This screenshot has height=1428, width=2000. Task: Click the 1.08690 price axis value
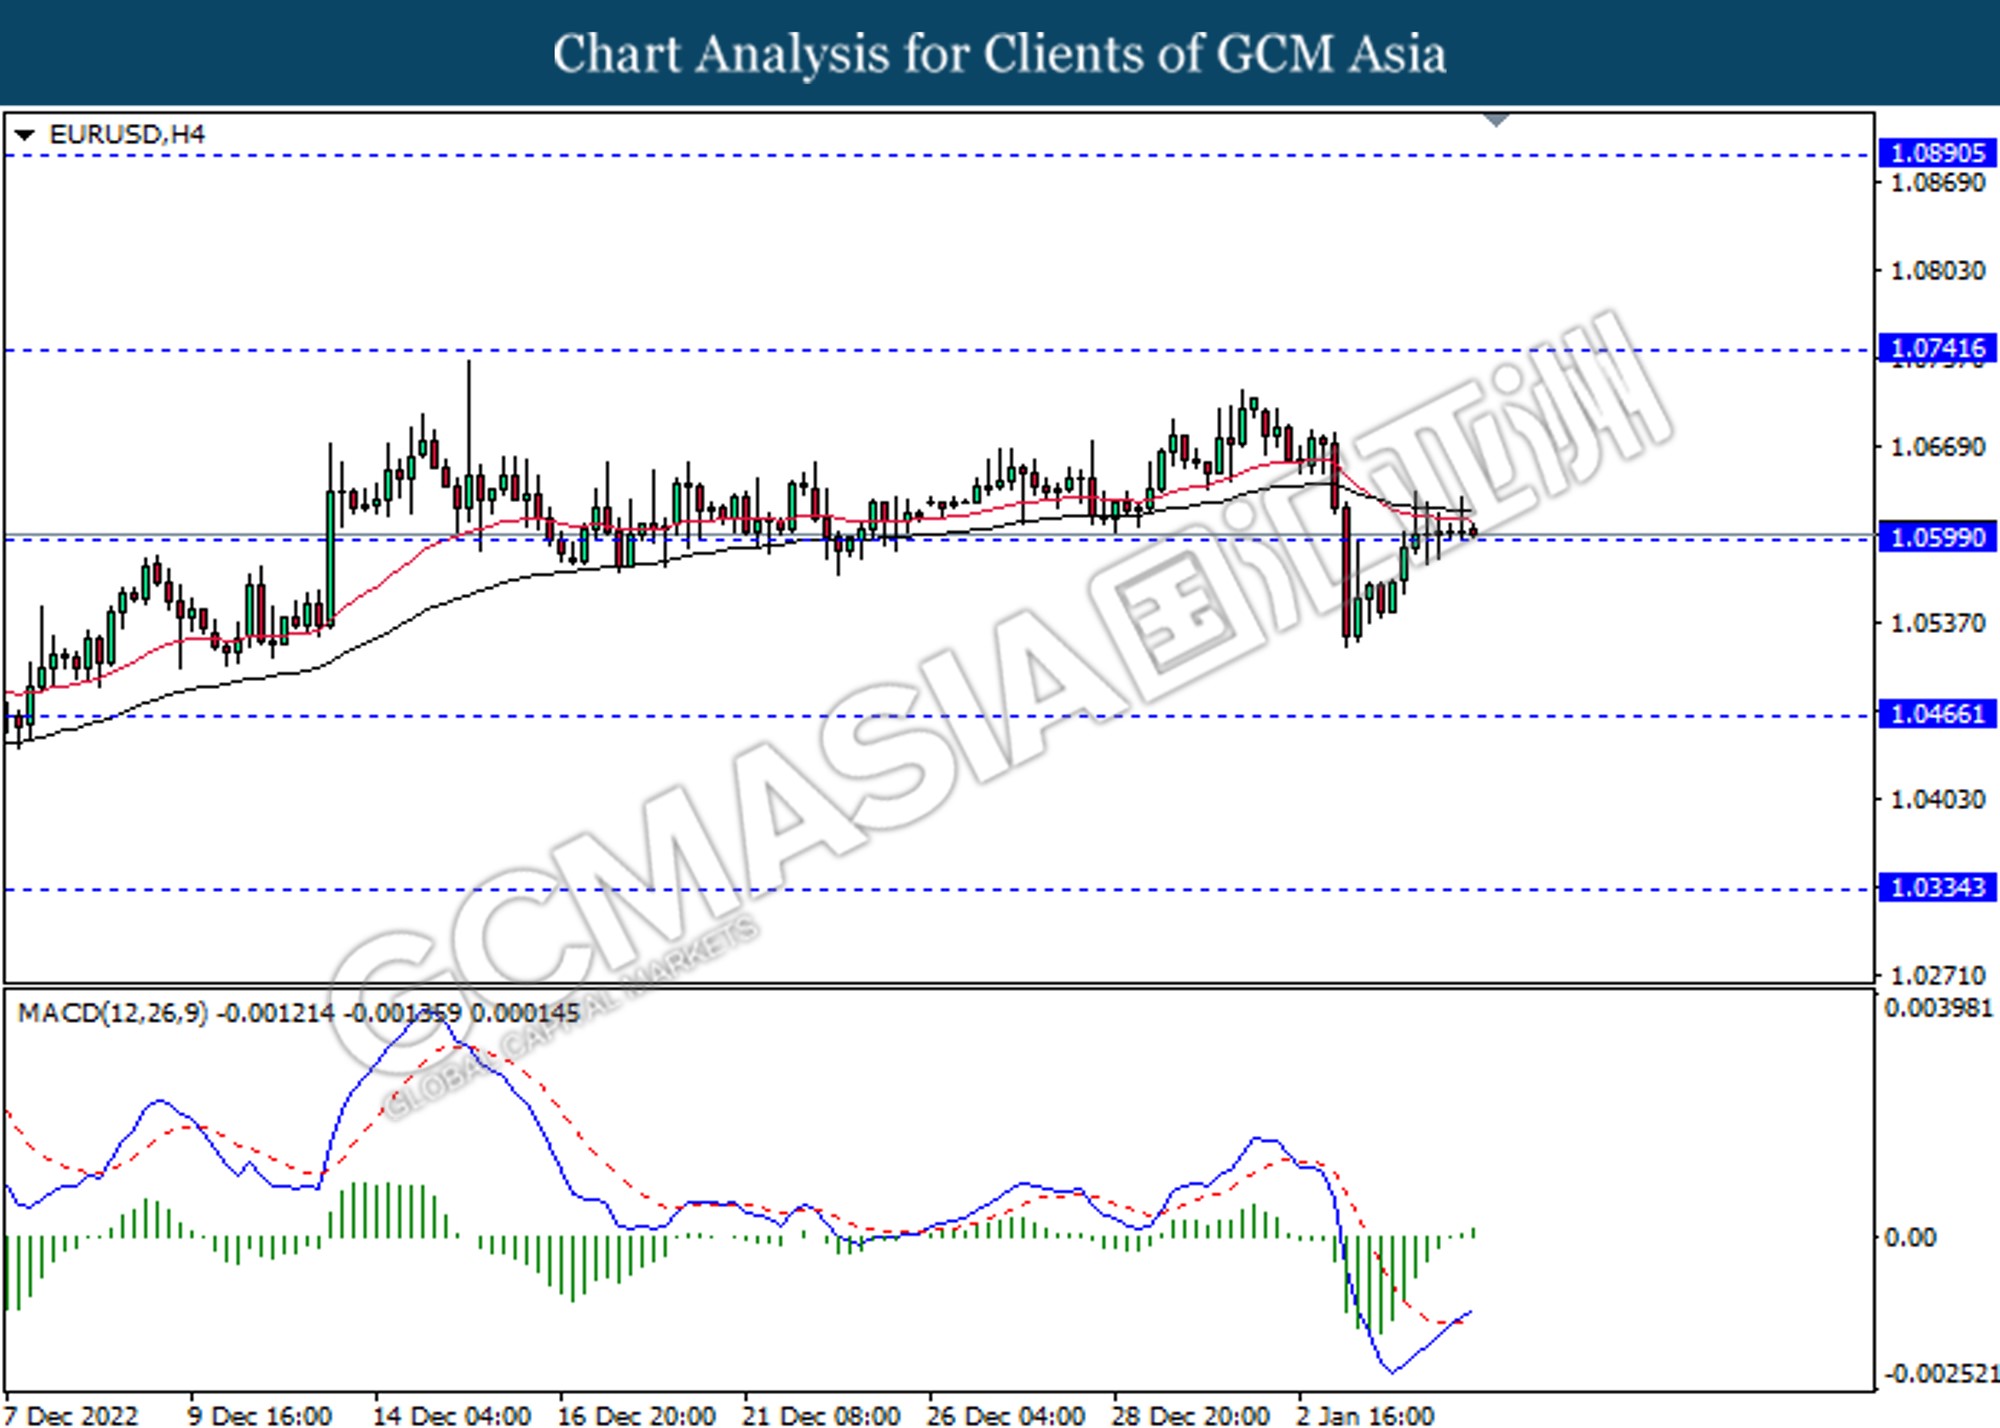click(1937, 183)
